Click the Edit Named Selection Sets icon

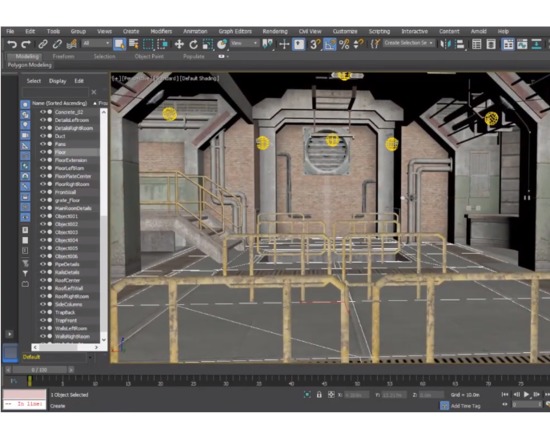tap(375, 44)
